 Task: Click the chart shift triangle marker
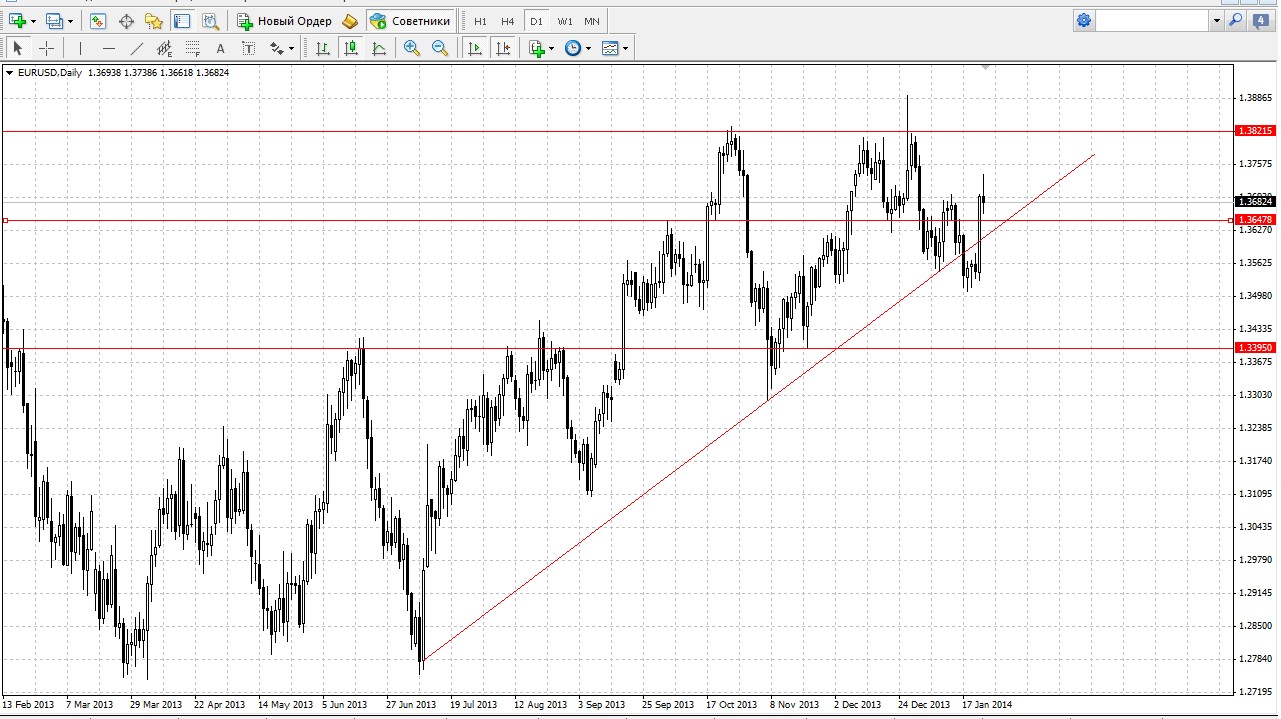pyautogui.click(x=986, y=68)
